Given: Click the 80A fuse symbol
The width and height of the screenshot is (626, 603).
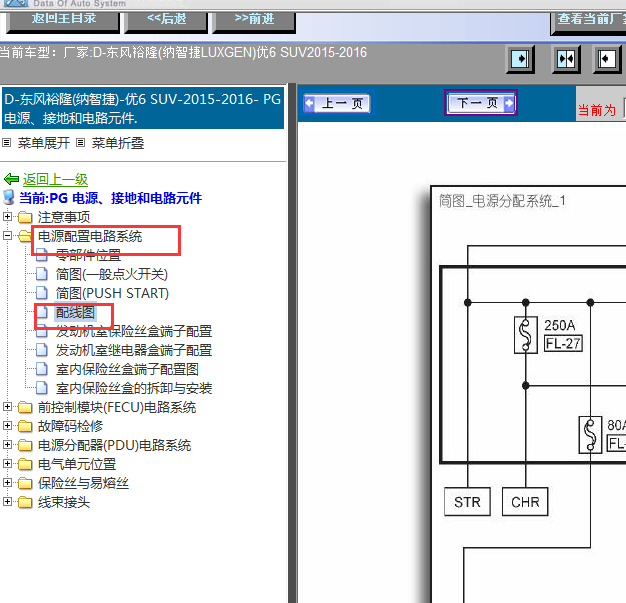Looking at the screenshot, I should [x=590, y=434].
